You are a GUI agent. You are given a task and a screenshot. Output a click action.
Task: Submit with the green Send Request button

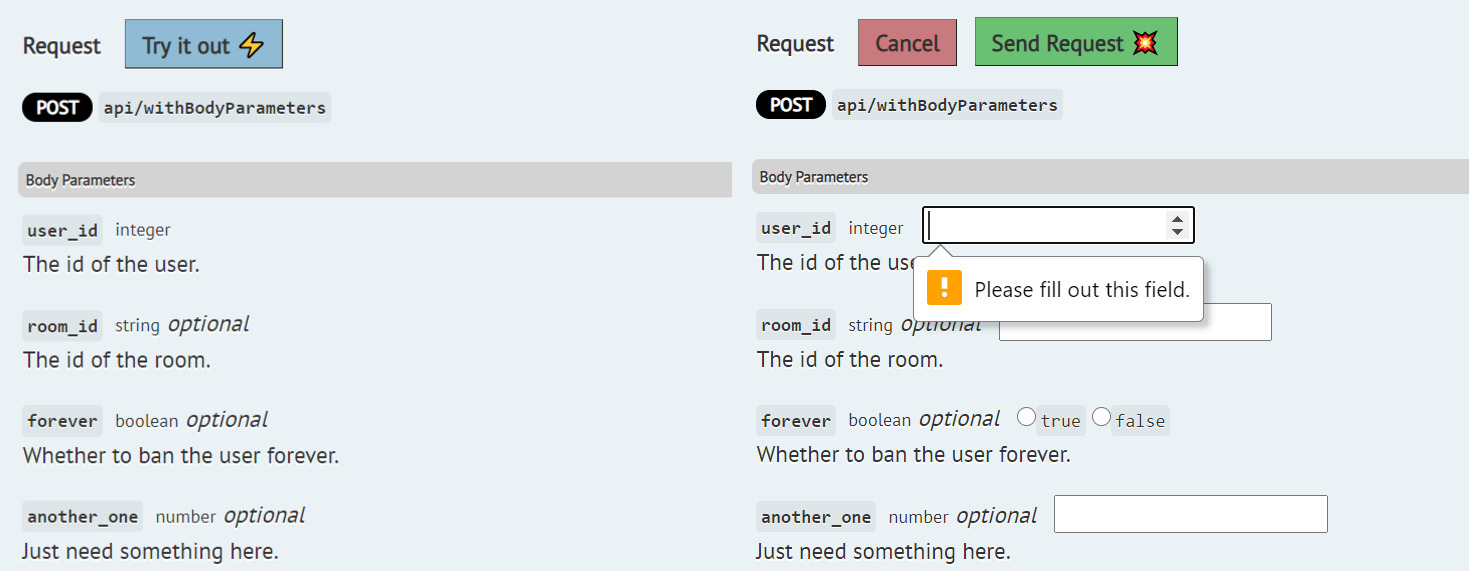(x=1075, y=43)
